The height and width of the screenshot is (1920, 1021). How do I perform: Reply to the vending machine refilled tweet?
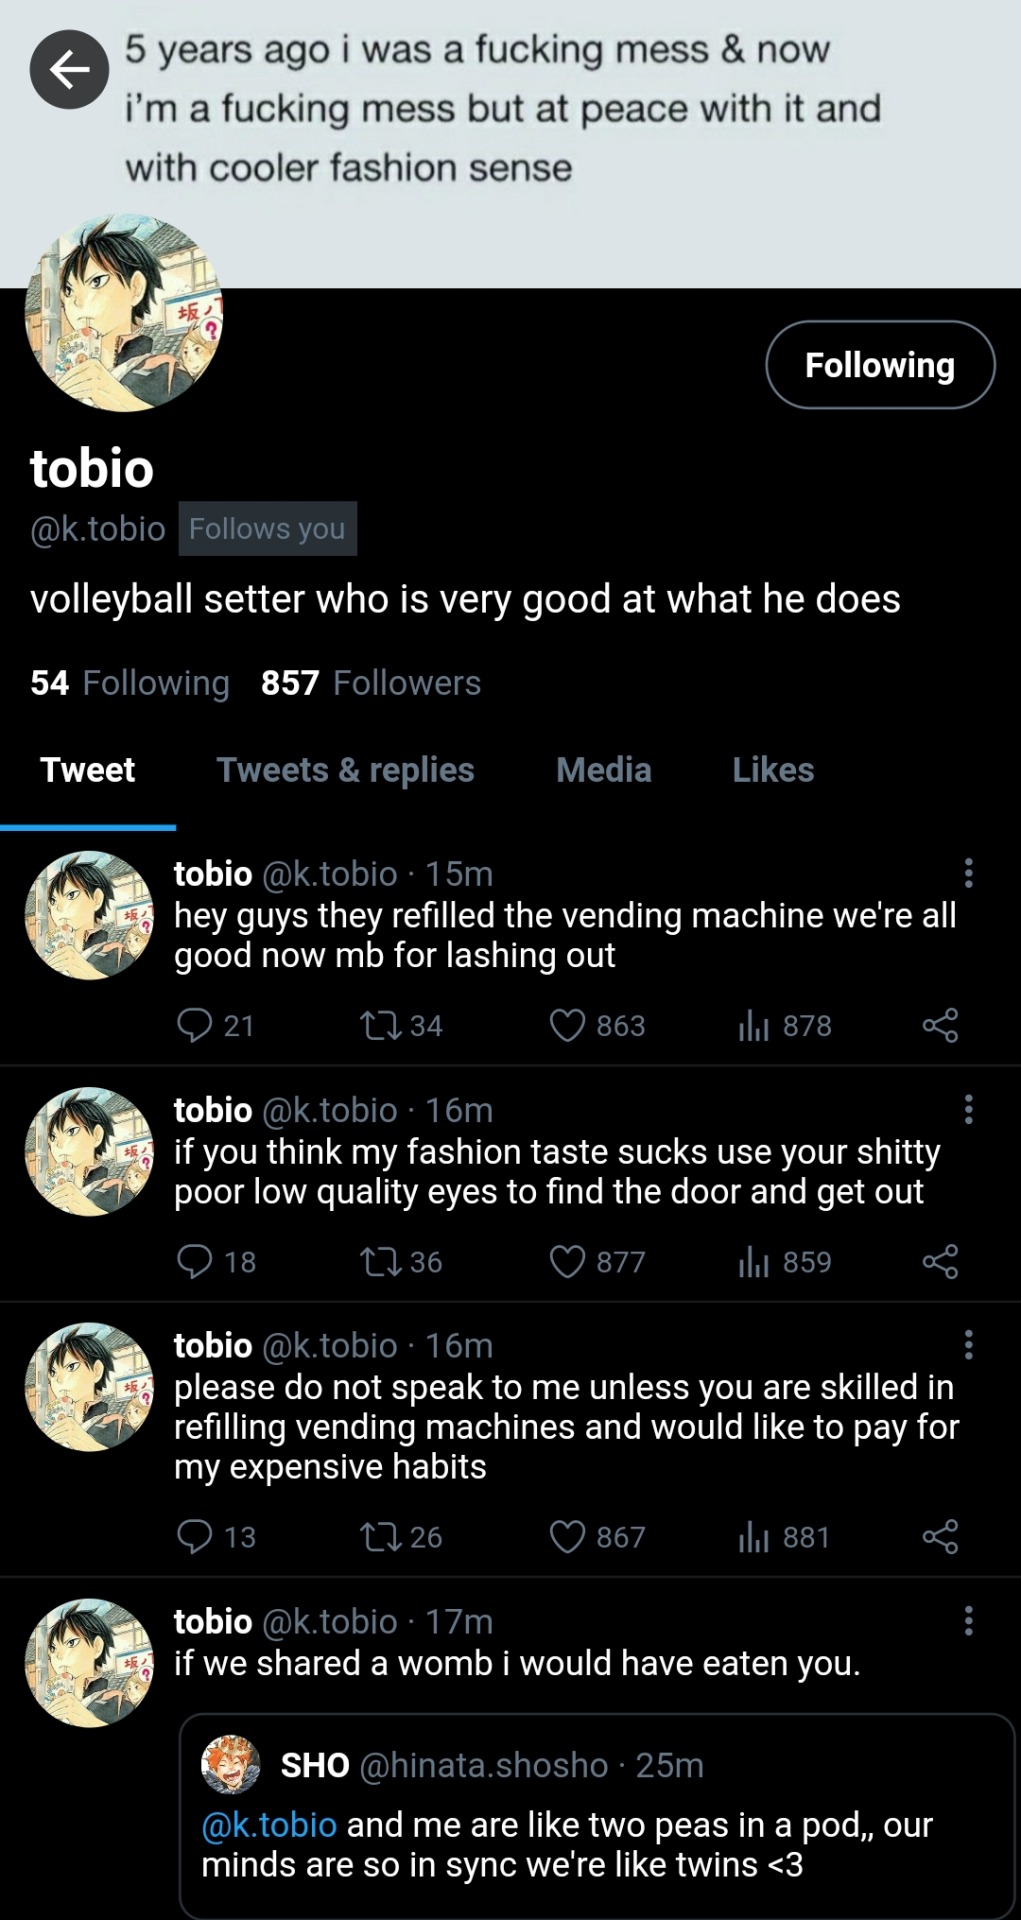click(x=194, y=1025)
